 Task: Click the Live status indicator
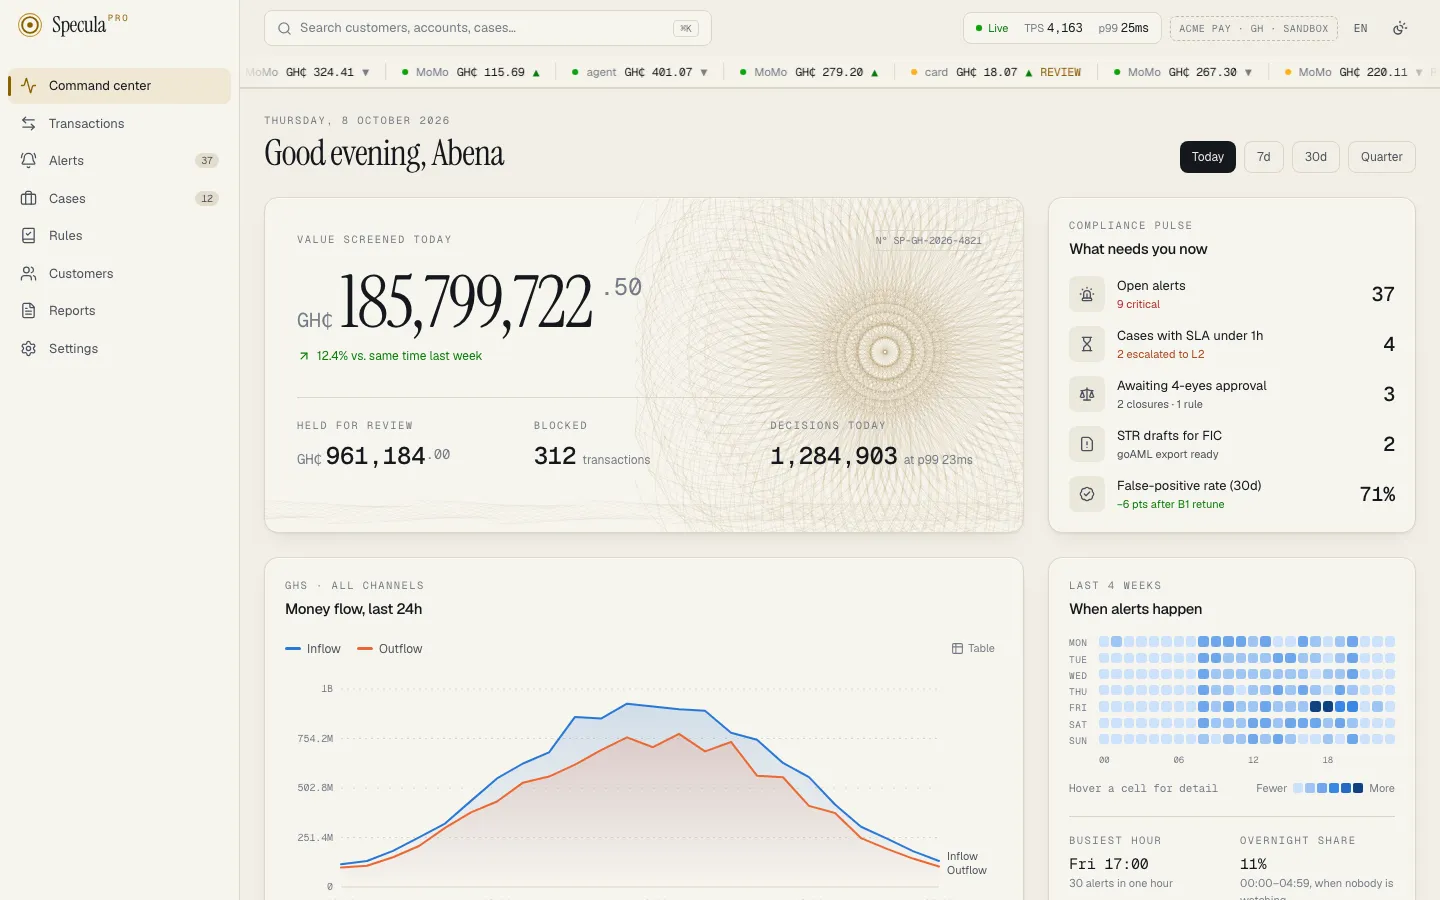click(992, 28)
